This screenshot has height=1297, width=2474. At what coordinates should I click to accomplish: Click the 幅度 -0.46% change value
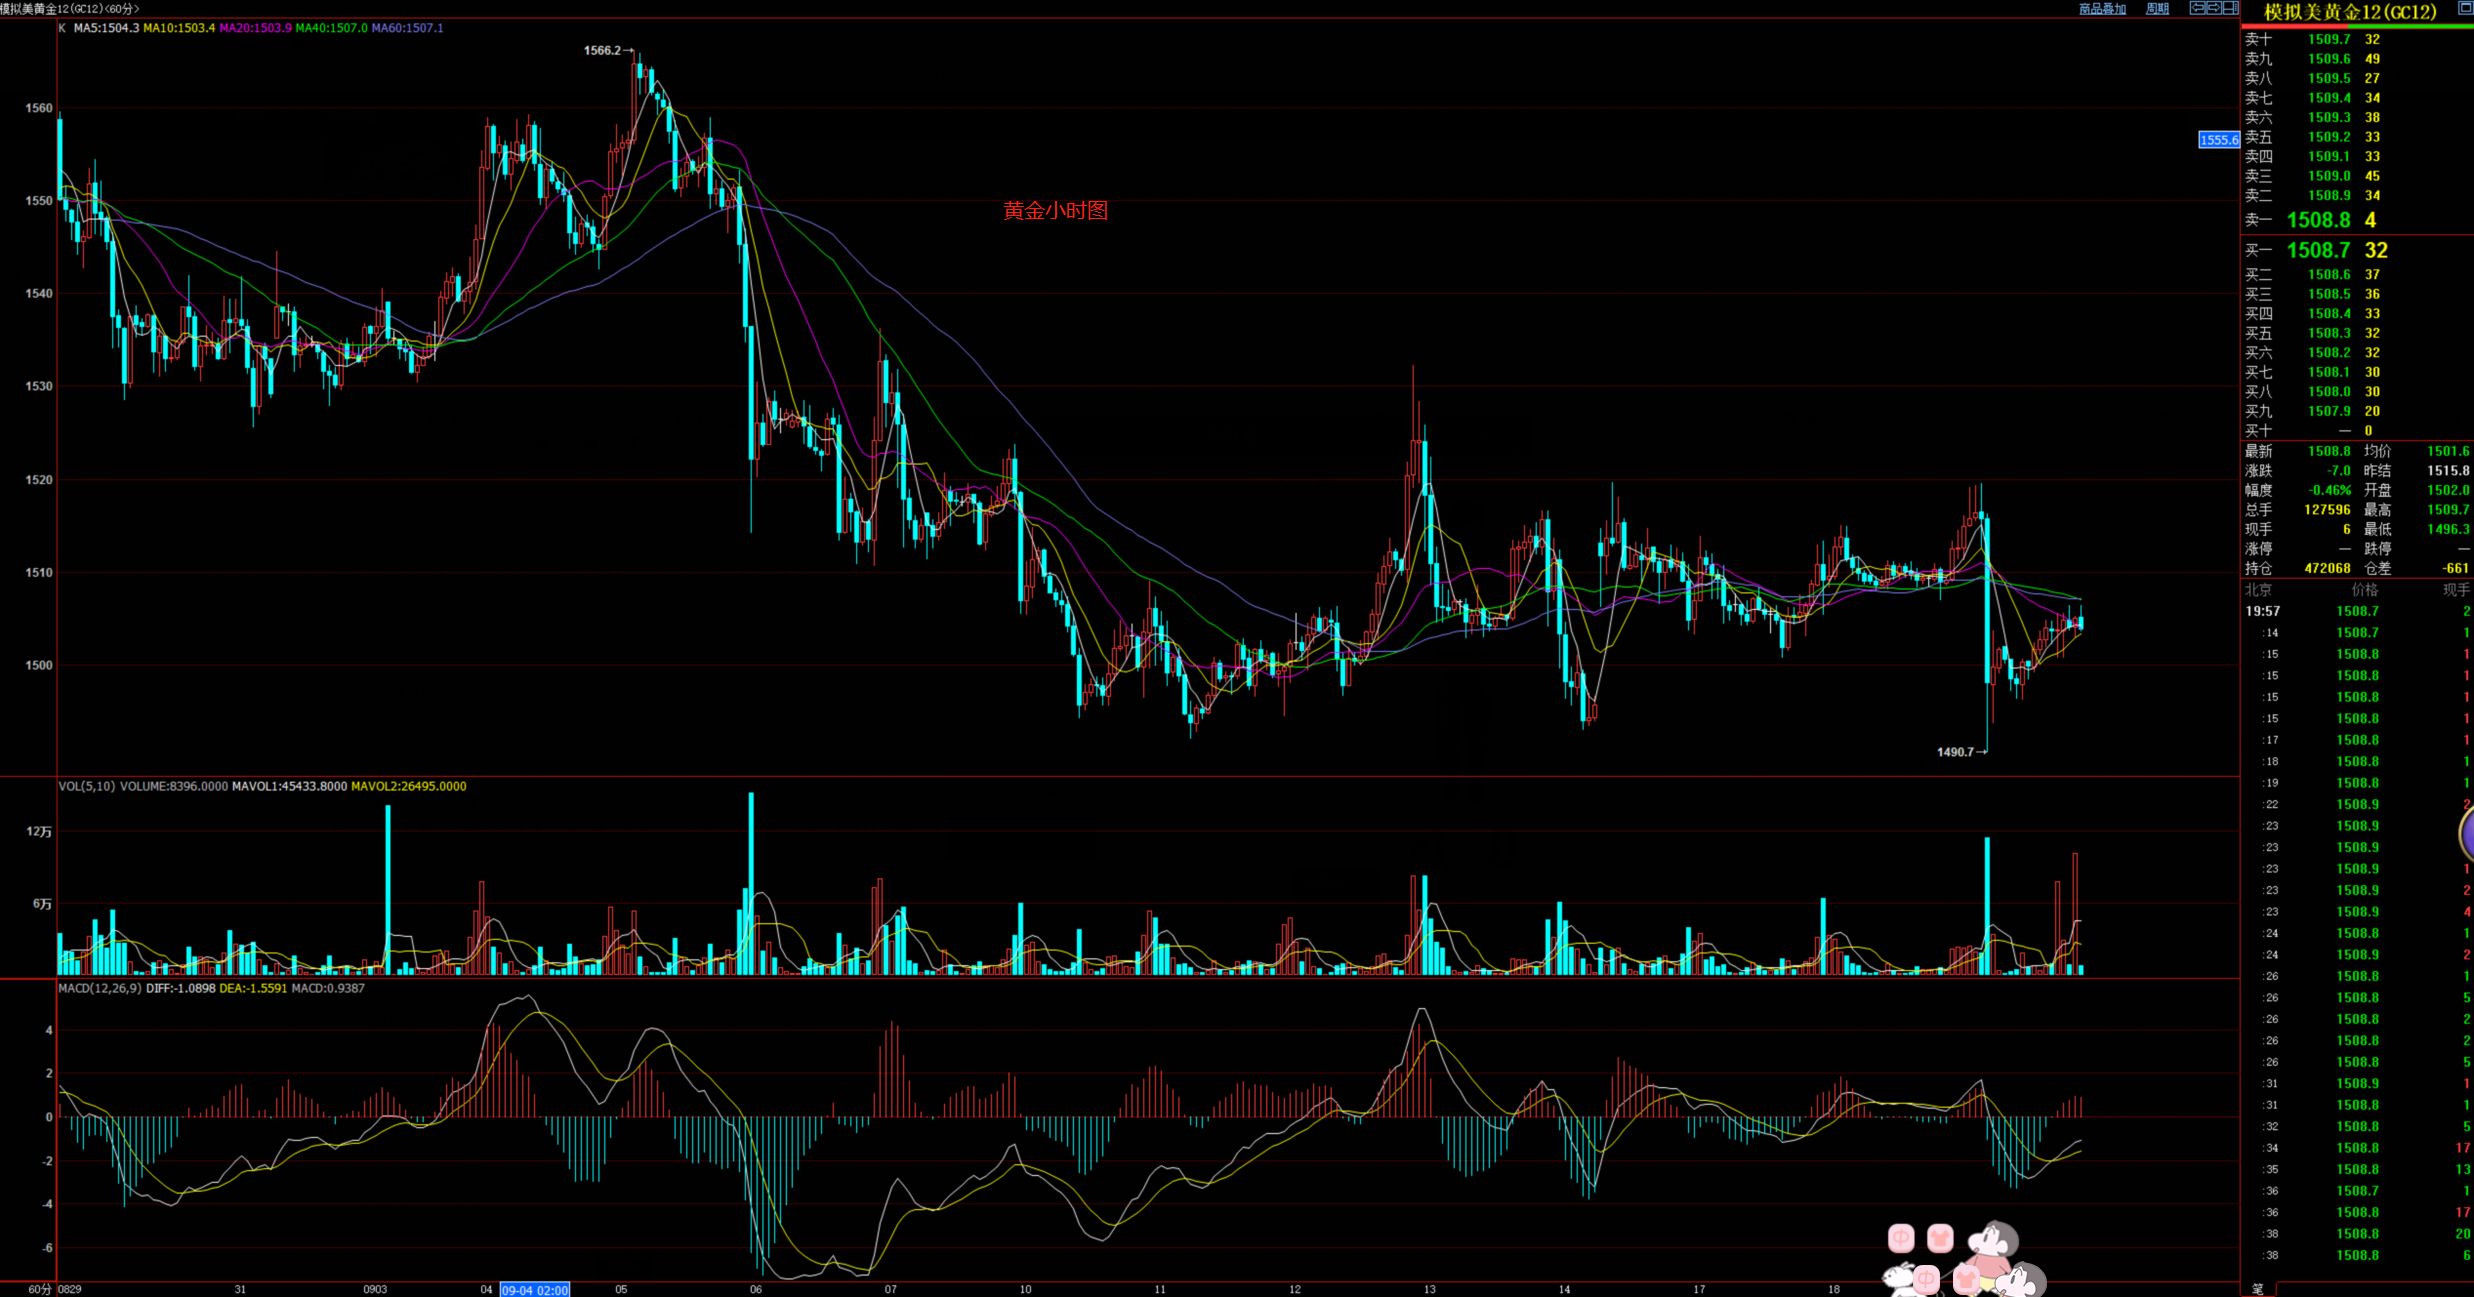pos(2330,490)
